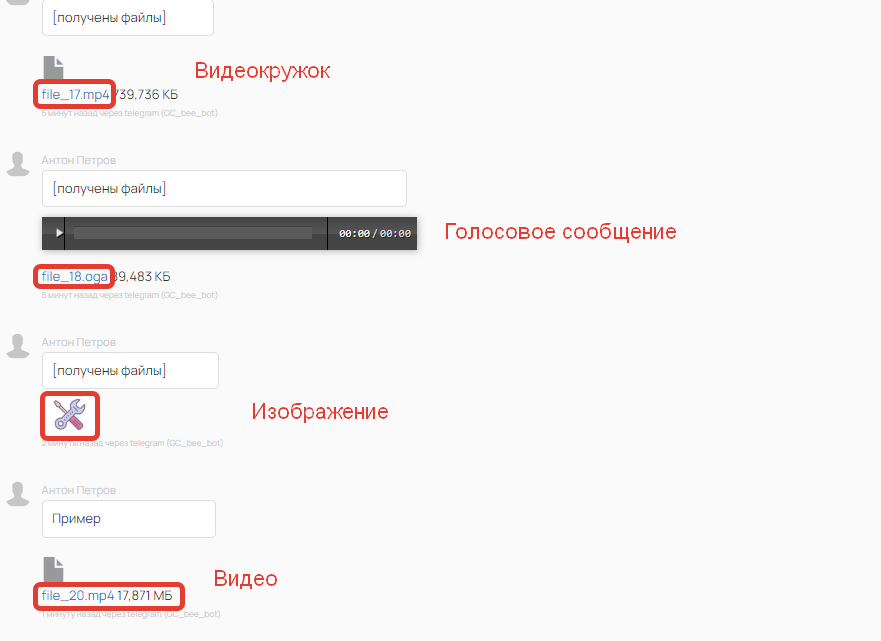Click the document icon above file_17.mp4
The image size is (881, 641).
tap(53, 67)
